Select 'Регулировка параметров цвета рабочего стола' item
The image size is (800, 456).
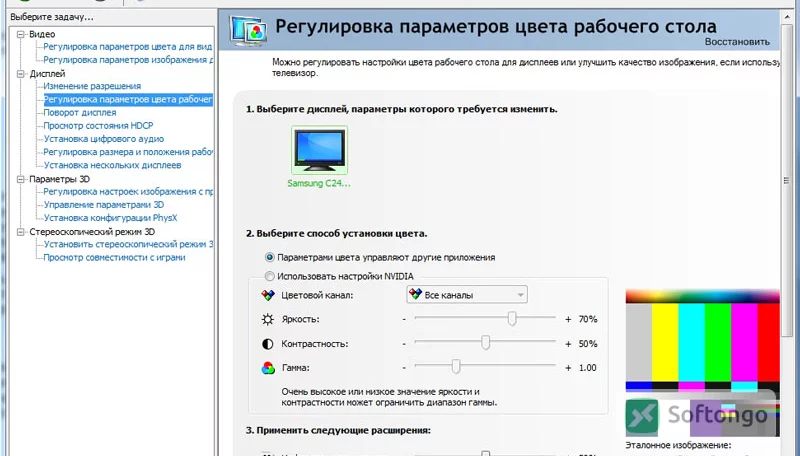pyautogui.click(x=128, y=99)
